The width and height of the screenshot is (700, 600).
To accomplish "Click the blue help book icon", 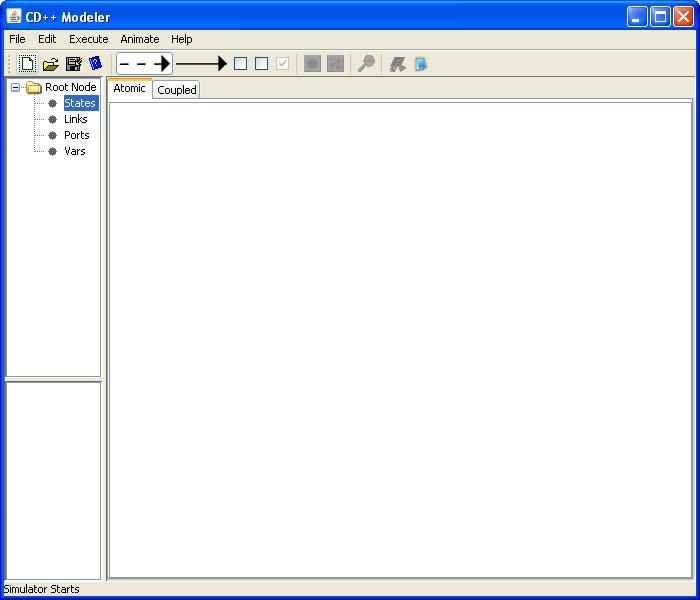I will coord(95,63).
